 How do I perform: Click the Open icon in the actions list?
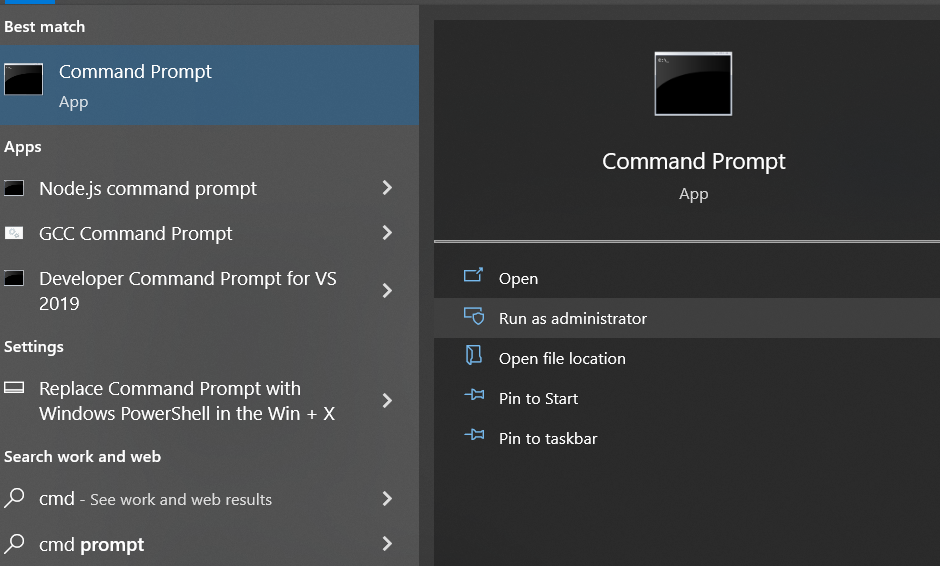pos(474,276)
